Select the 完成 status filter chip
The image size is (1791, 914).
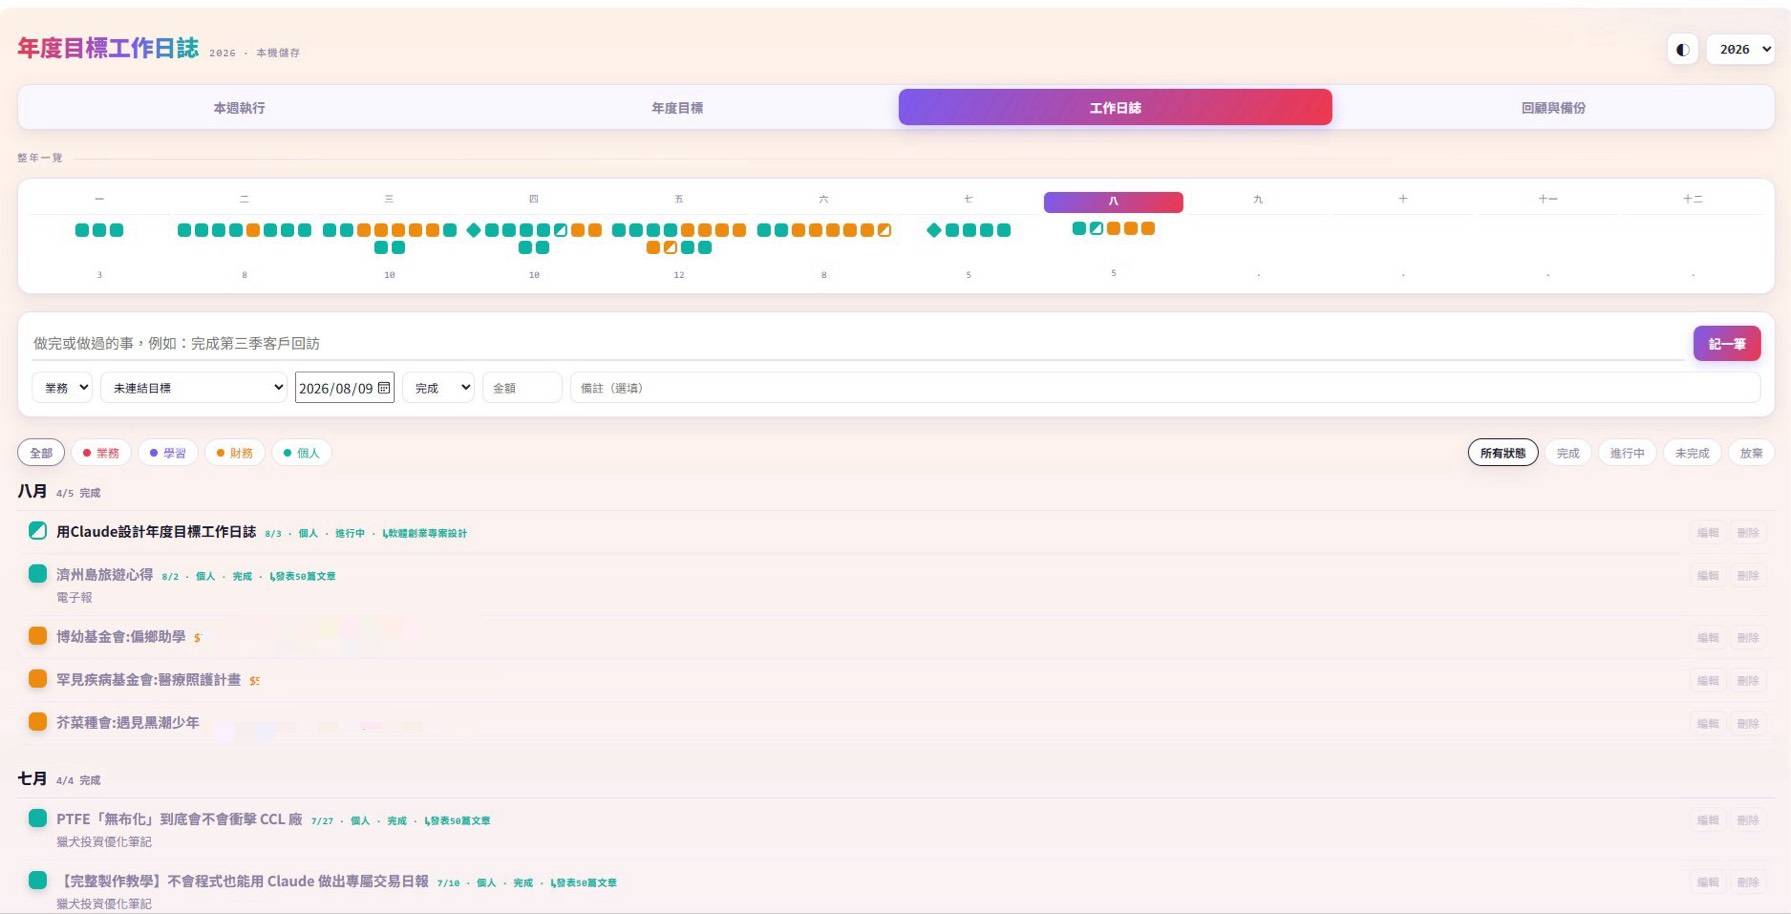click(1568, 453)
